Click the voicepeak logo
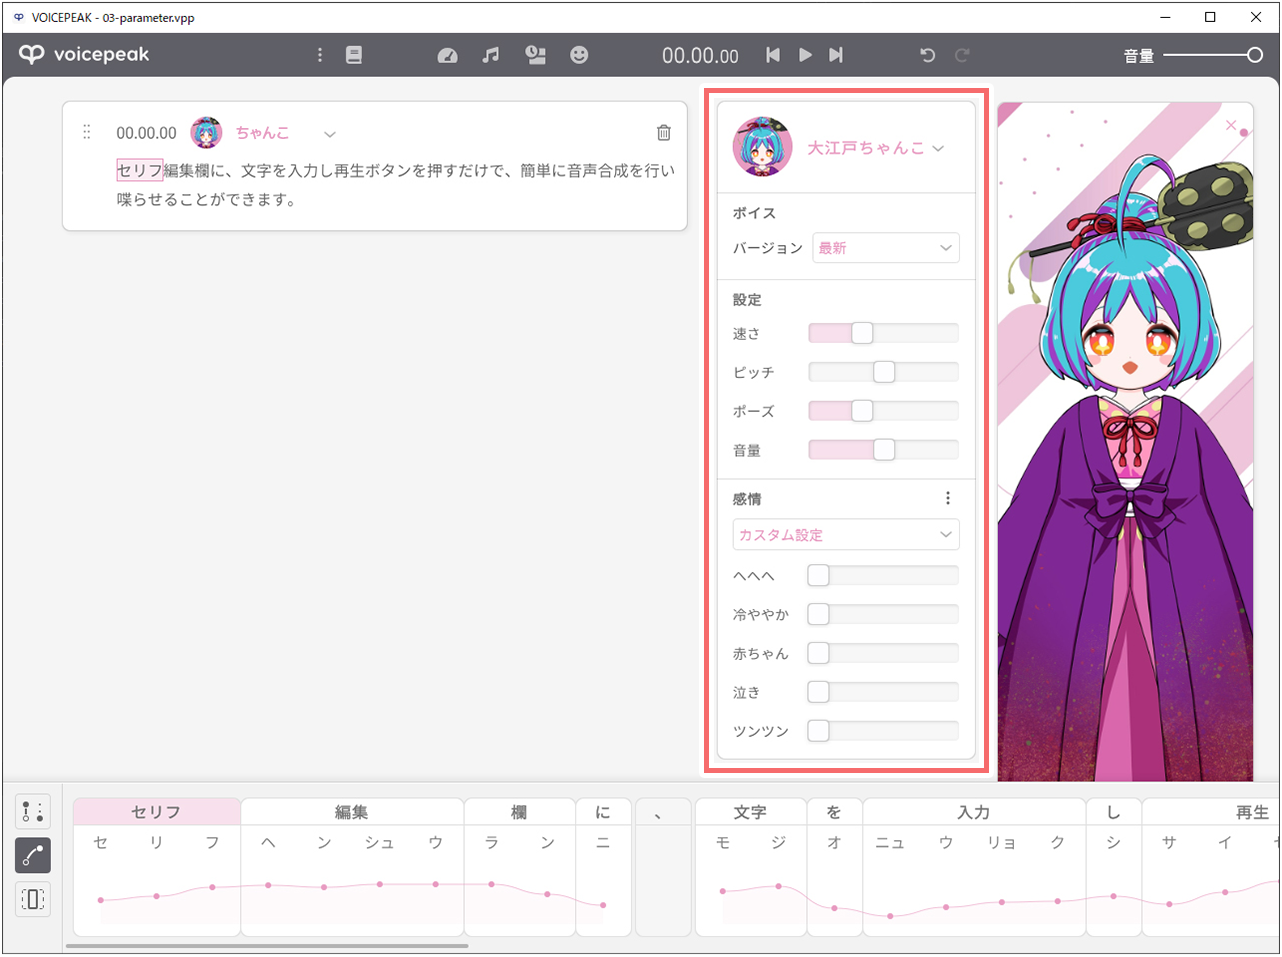The height and width of the screenshot is (957, 1282). click(x=84, y=54)
